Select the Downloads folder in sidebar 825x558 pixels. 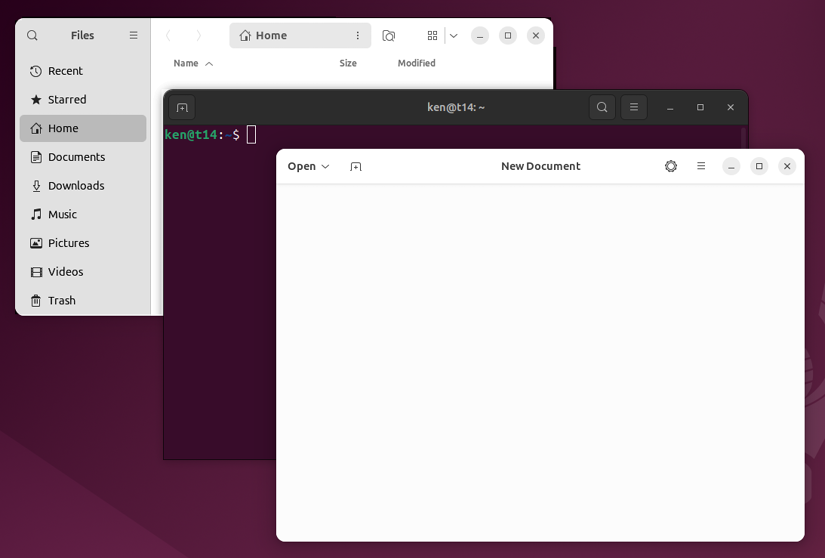[x=76, y=186]
